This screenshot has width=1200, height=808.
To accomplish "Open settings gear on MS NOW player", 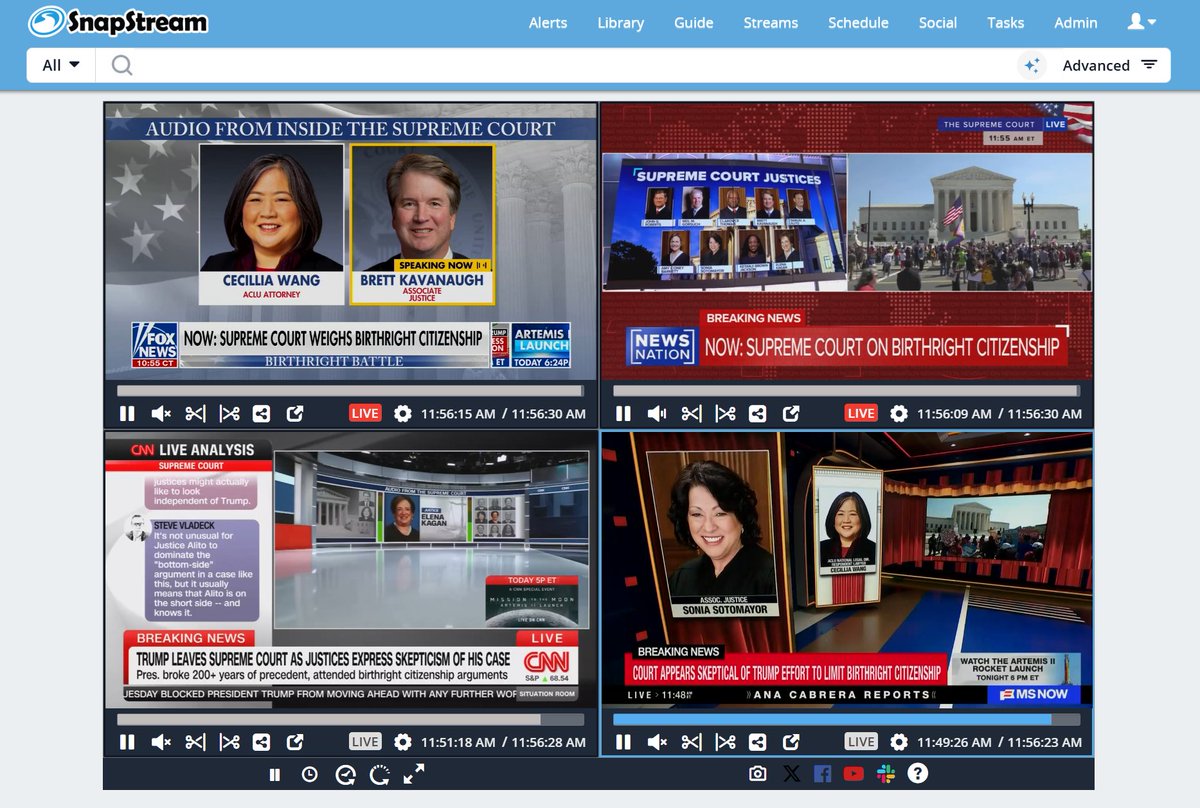I will click(899, 742).
